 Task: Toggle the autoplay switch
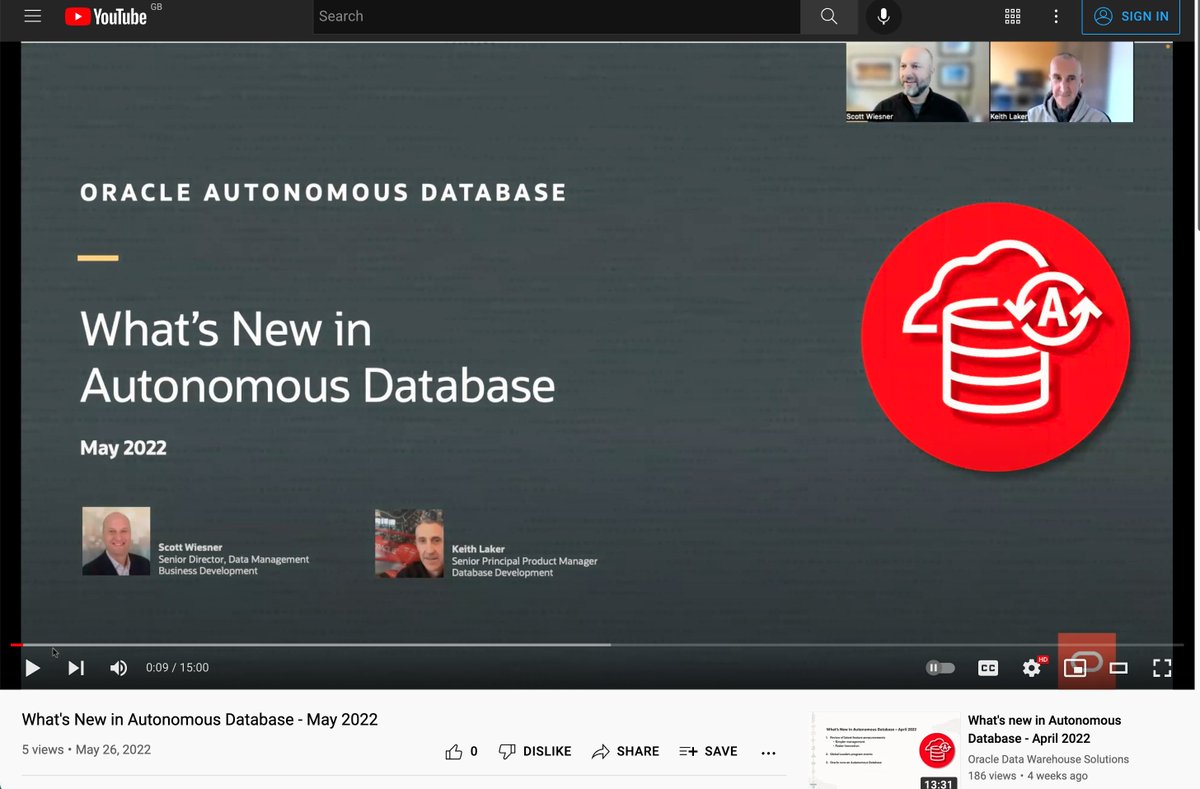[x=940, y=668]
